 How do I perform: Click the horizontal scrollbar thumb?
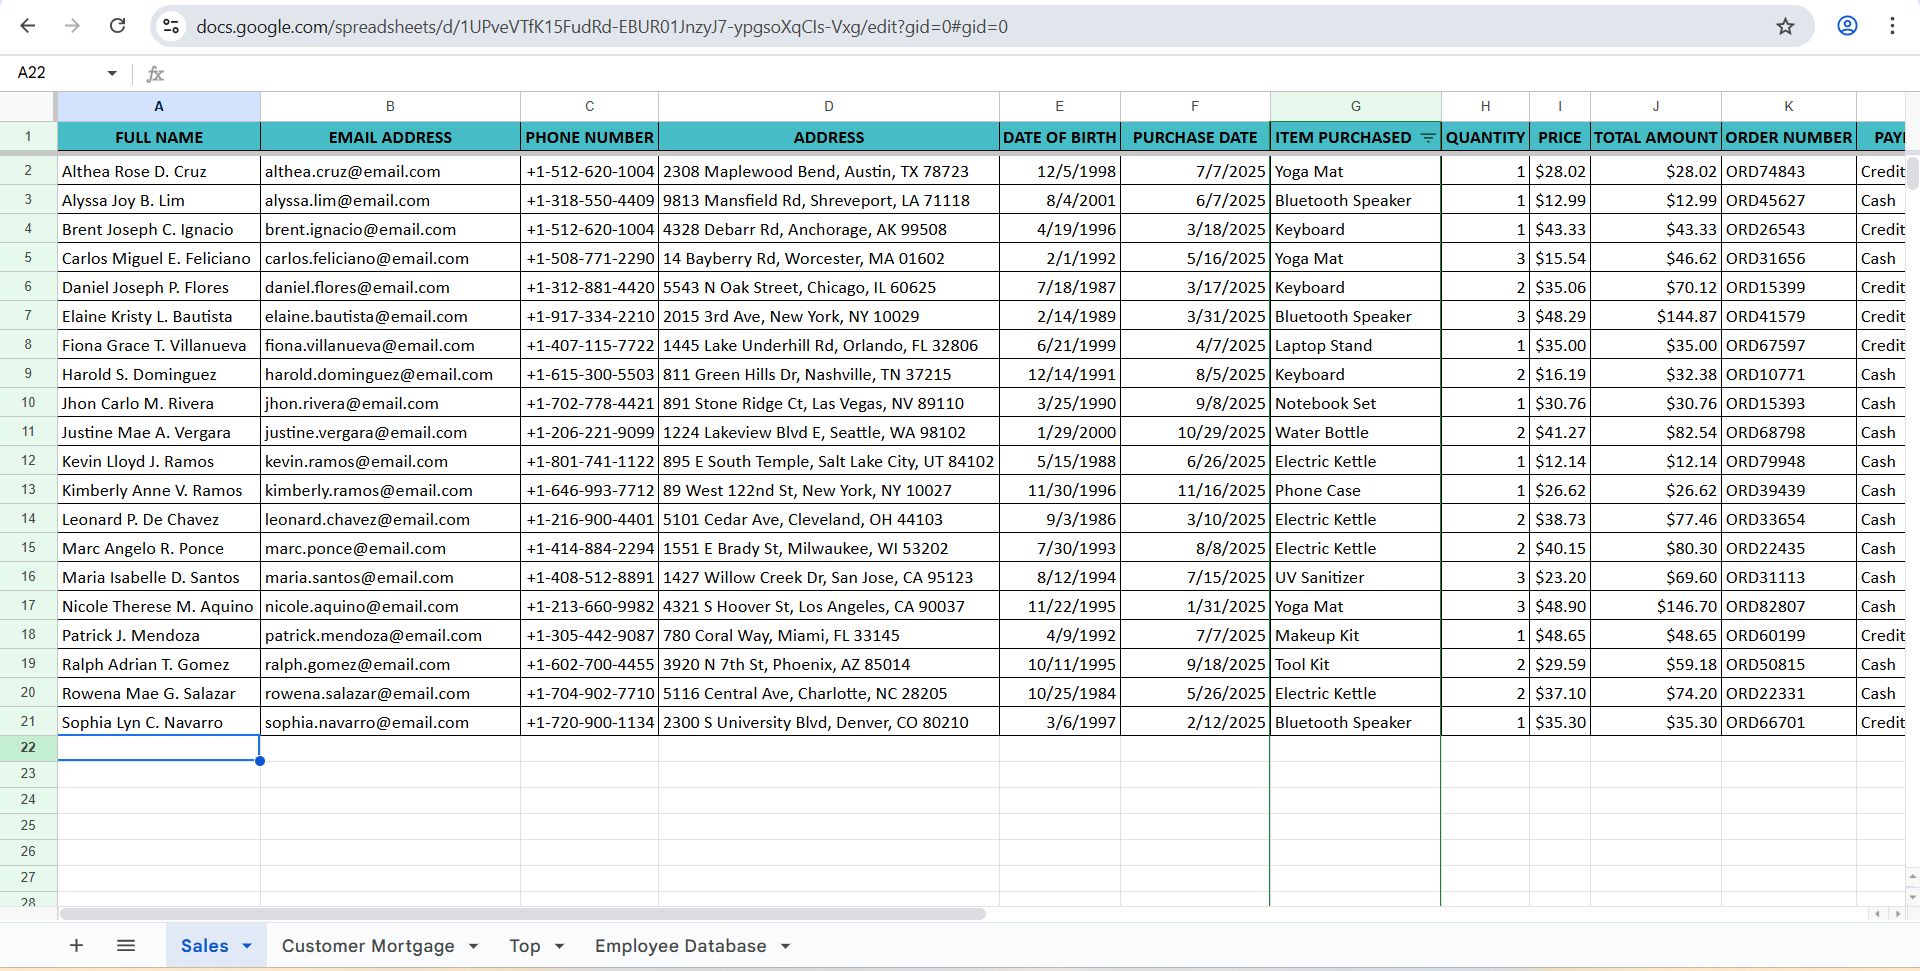pos(522,914)
